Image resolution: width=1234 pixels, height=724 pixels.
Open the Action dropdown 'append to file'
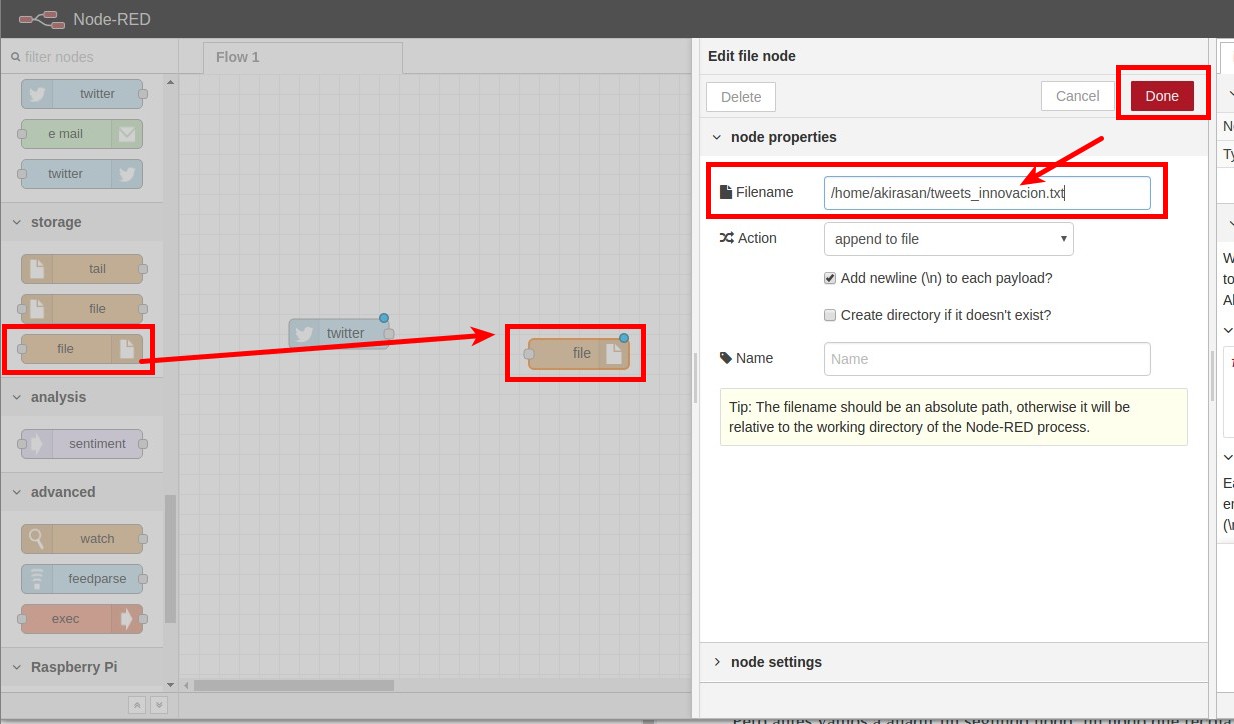click(x=948, y=239)
